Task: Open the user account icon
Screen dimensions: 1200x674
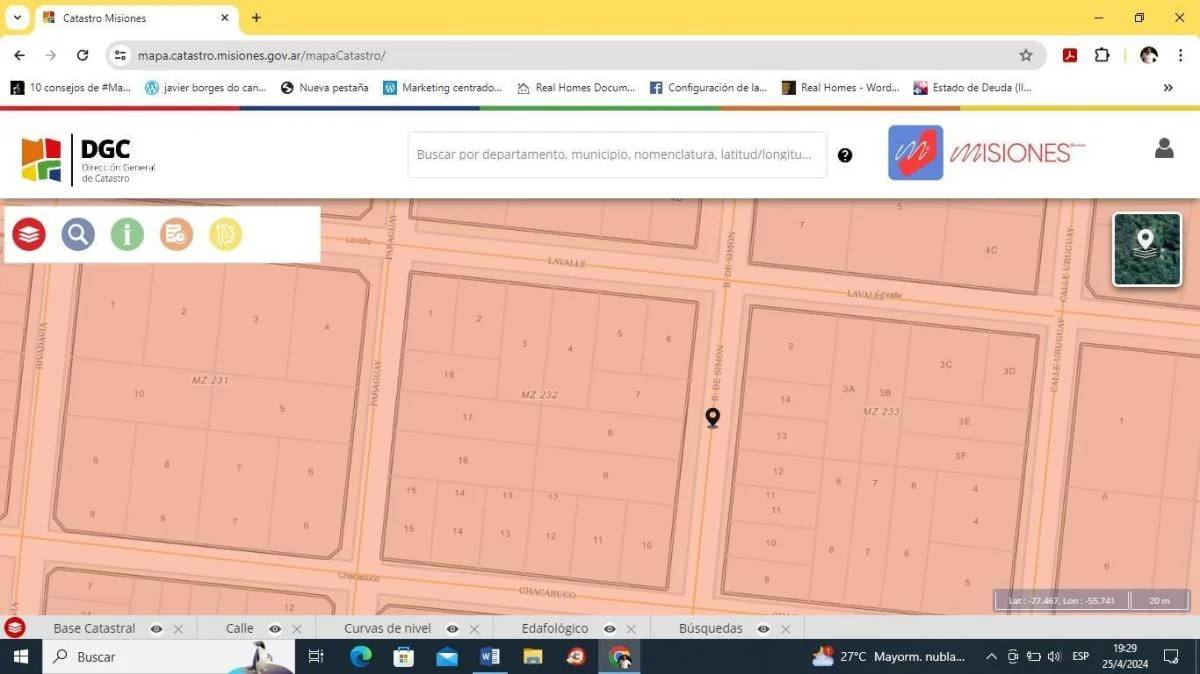Action: tap(1164, 148)
